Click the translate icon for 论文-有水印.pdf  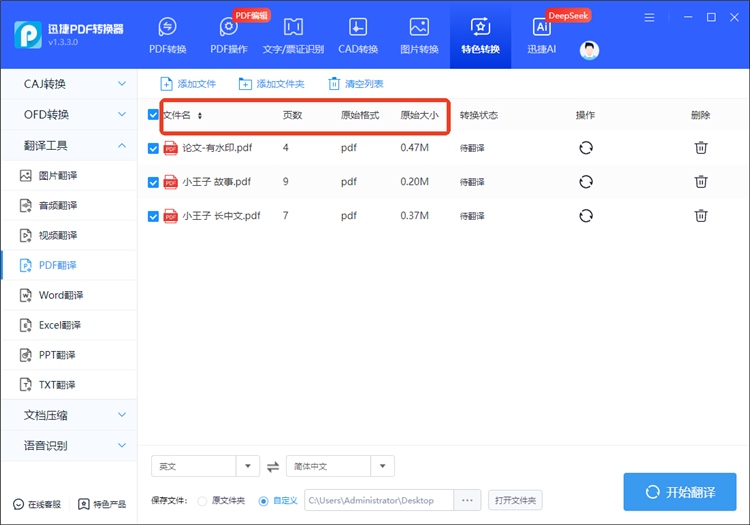point(586,148)
